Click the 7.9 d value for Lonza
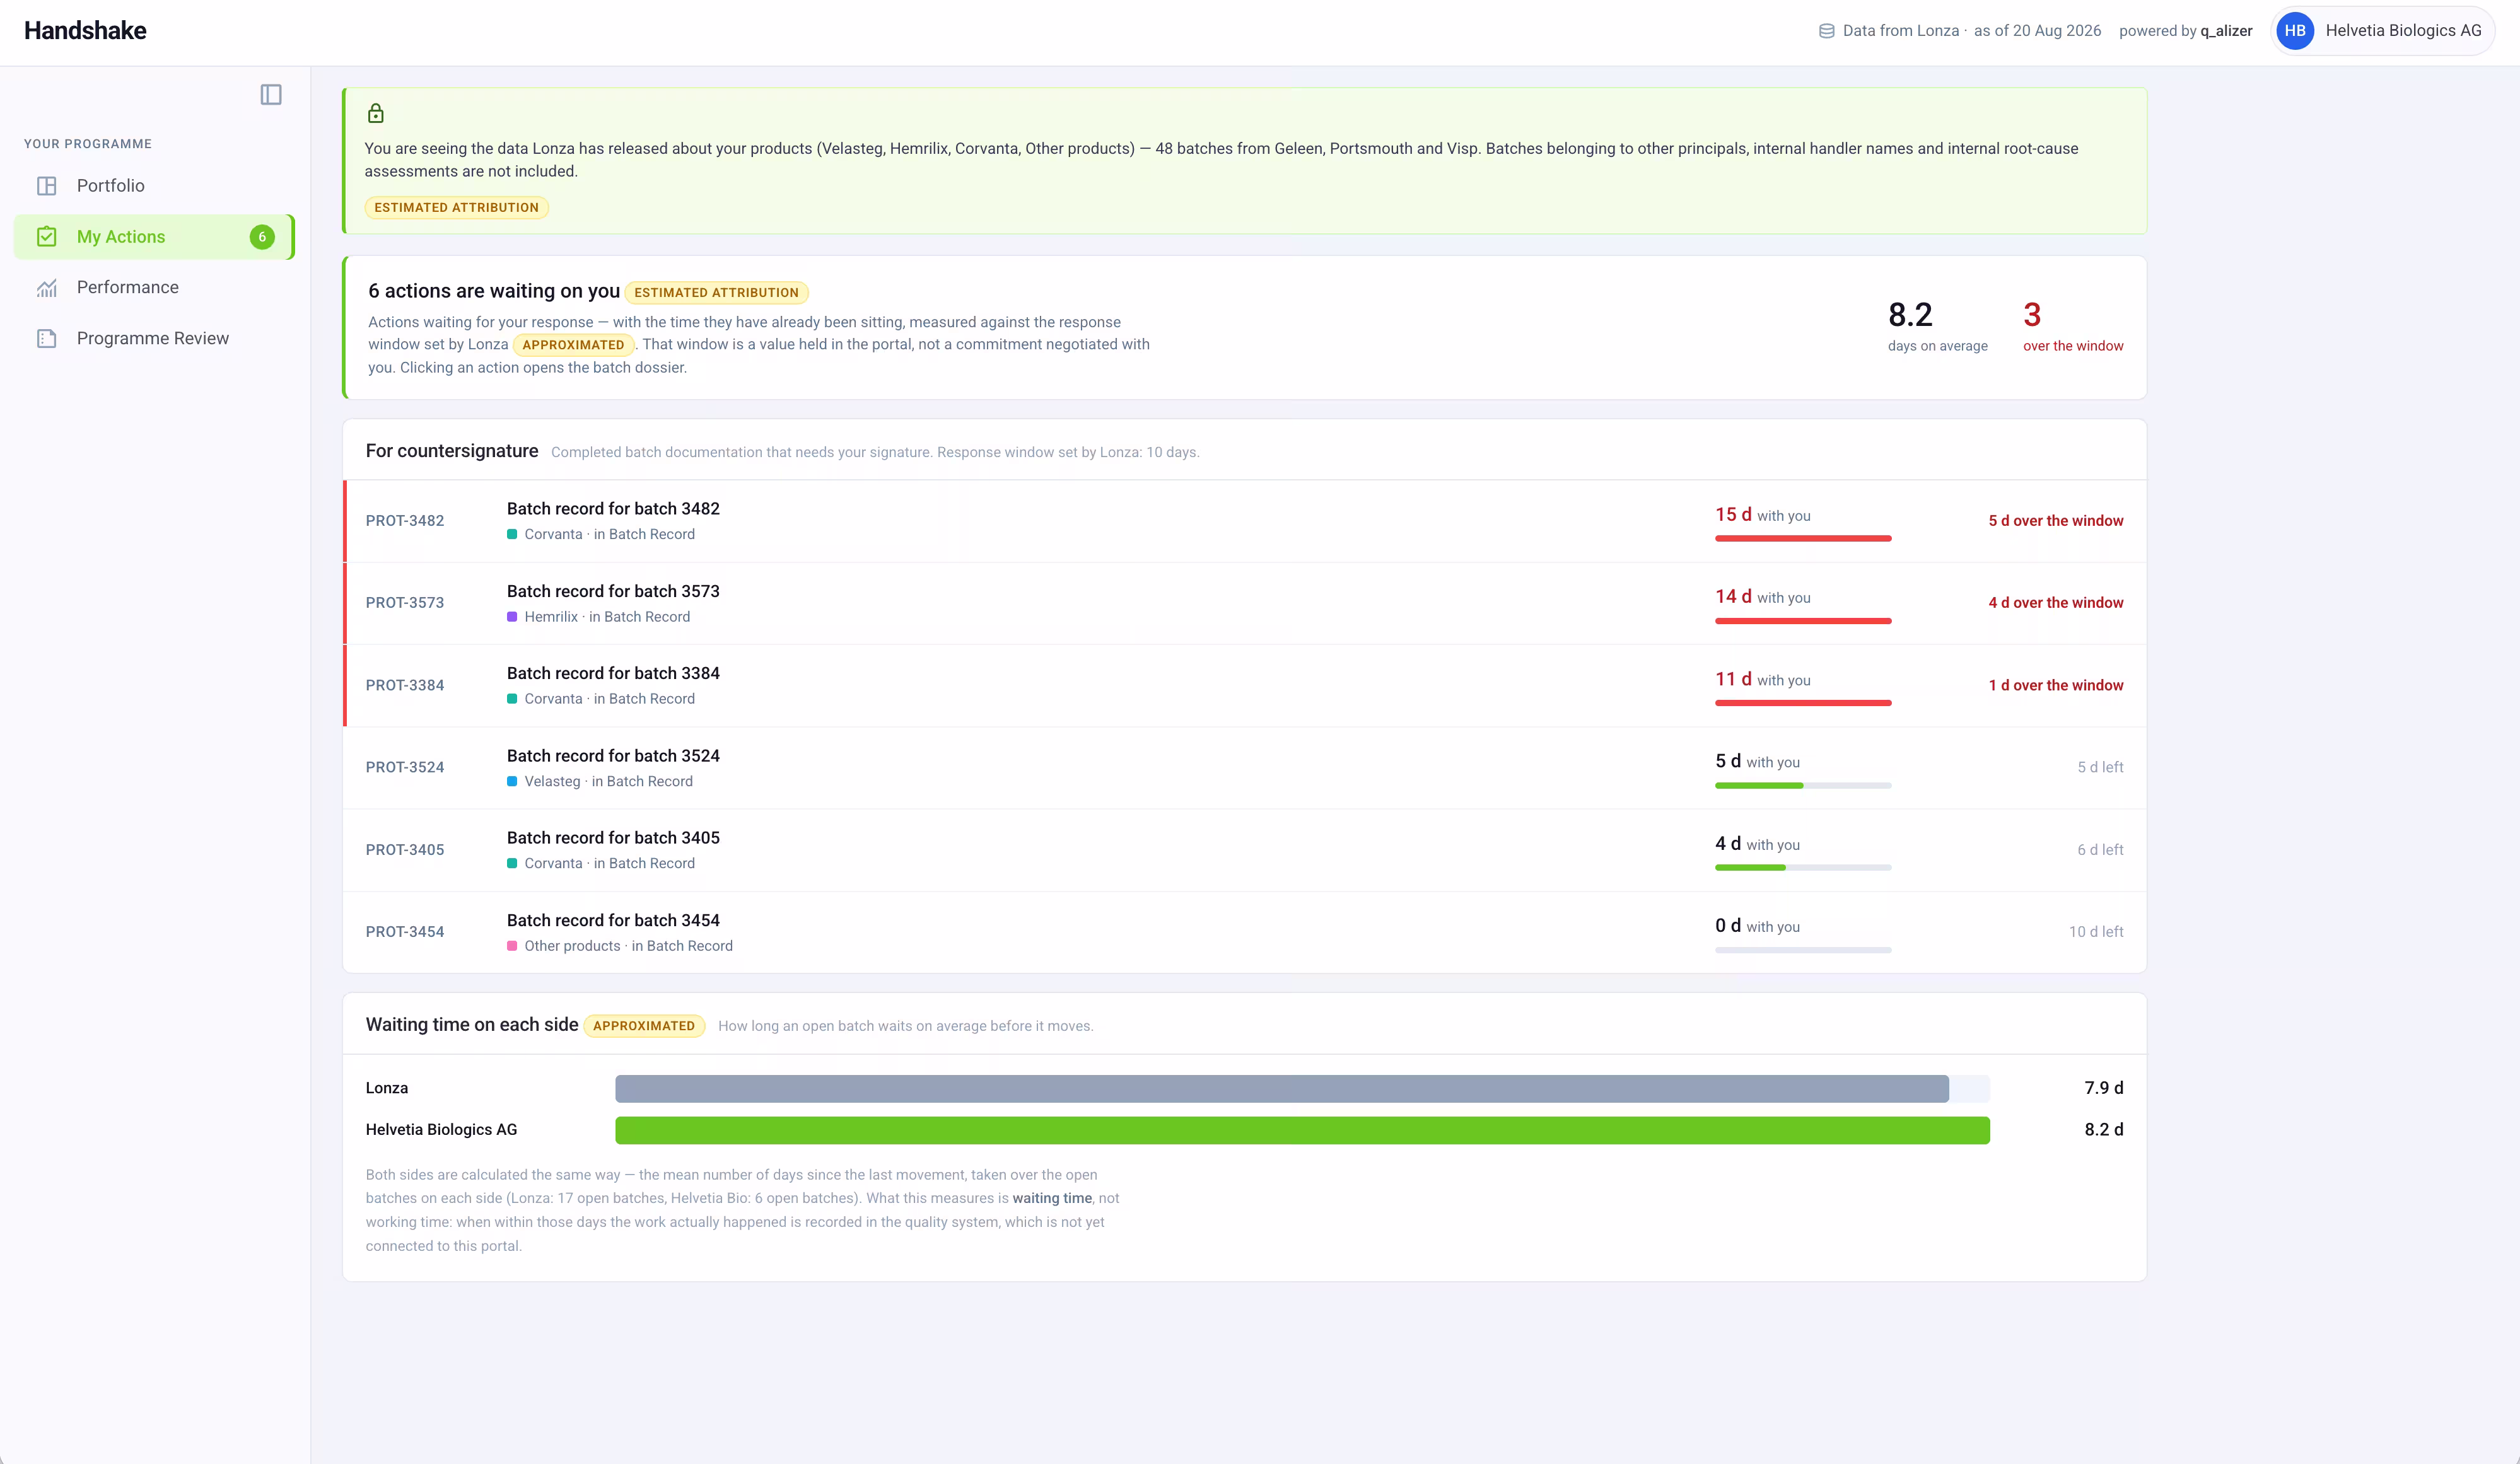This screenshot has width=2520, height=1464. 2104,1088
